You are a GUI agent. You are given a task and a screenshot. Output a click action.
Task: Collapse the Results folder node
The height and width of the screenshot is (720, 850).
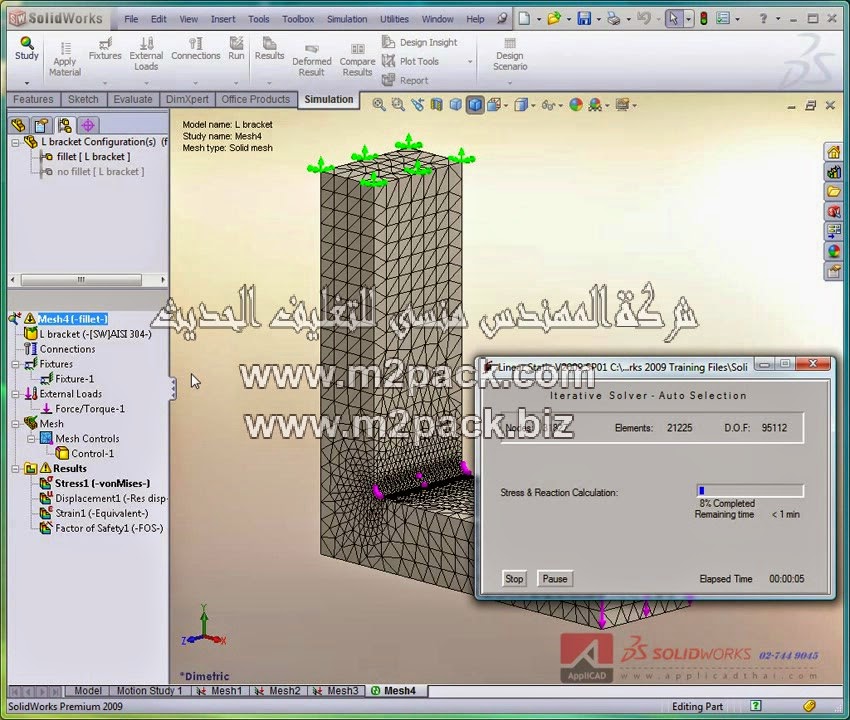(16, 468)
